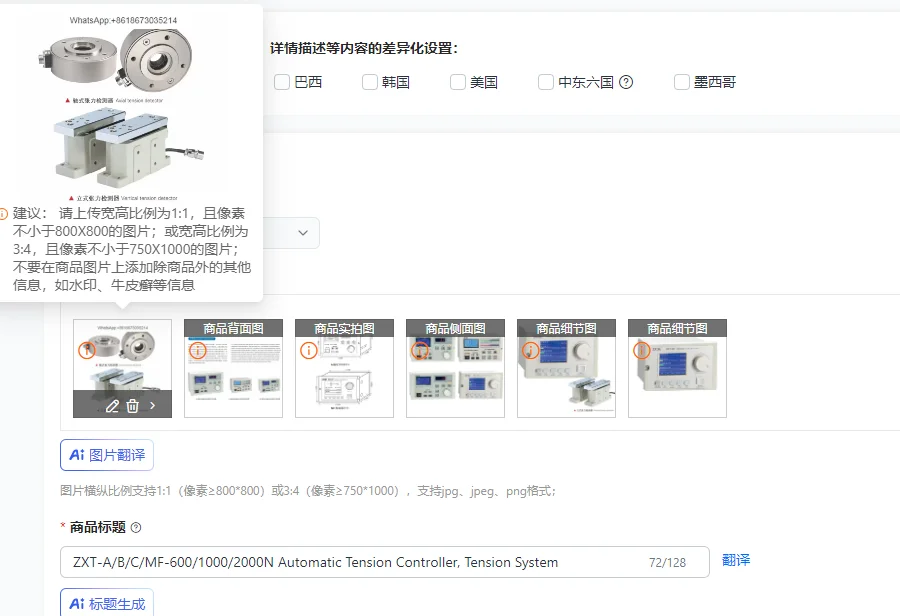Check the 巴西 country checkbox
900x616 pixels.
282,82
